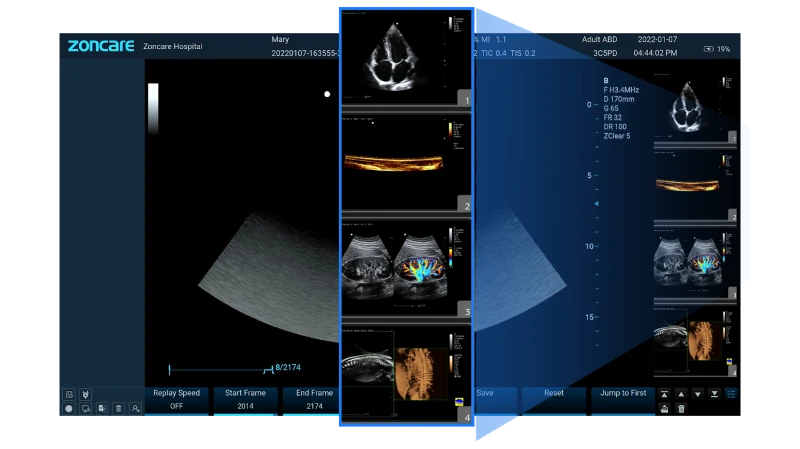Click the time '04:44:02 PM'
The image size is (800, 449).
(655, 53)
